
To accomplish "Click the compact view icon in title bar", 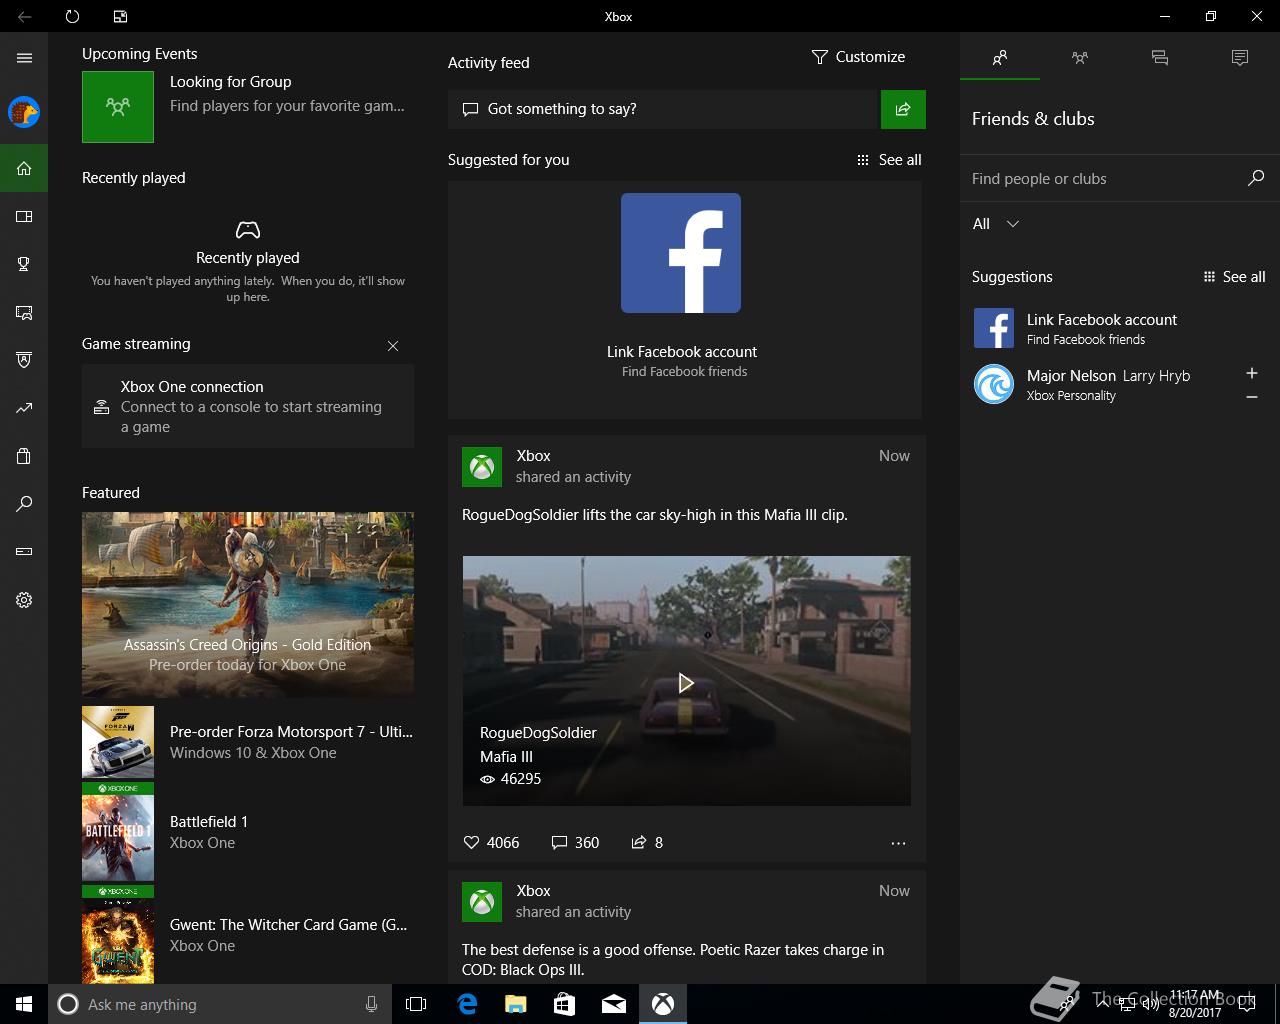I will tap(120, 16).
